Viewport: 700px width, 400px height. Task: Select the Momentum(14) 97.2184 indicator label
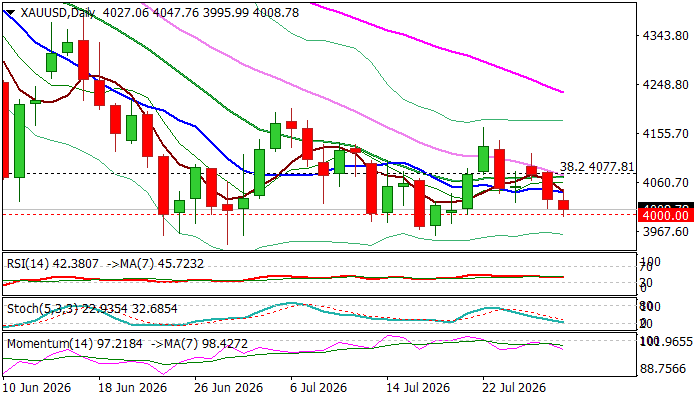pyautogui.click(x=75, y=344)
